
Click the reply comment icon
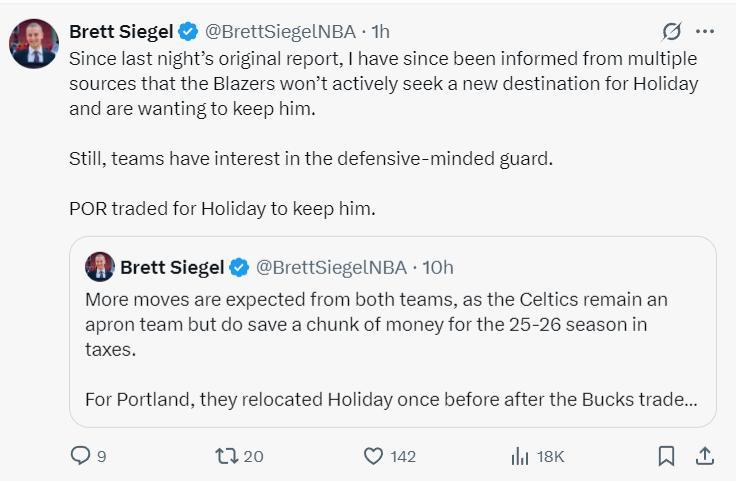click(81, 456)
